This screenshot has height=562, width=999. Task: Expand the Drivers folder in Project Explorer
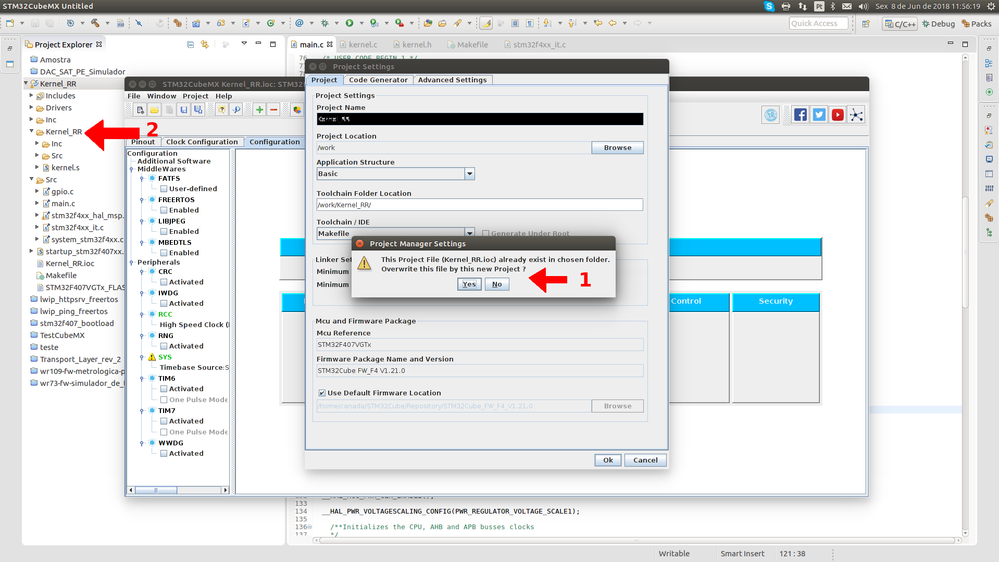31,108
